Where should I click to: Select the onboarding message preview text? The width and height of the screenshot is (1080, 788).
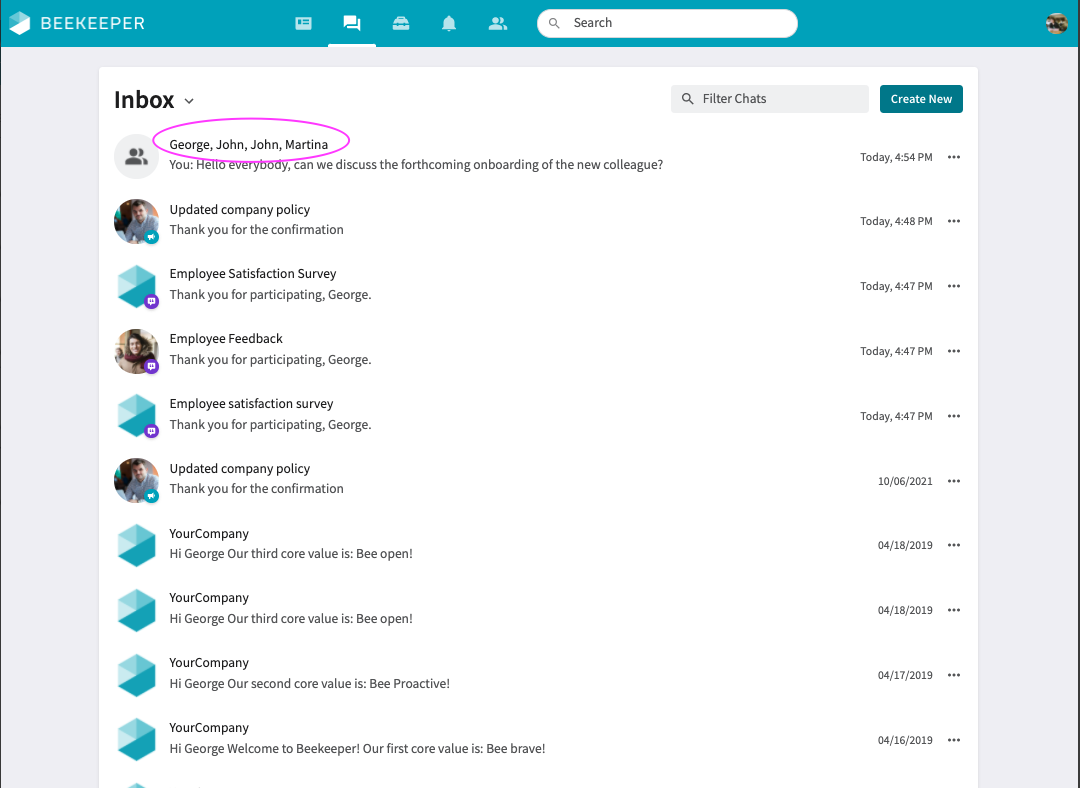(x=416, y=165)
